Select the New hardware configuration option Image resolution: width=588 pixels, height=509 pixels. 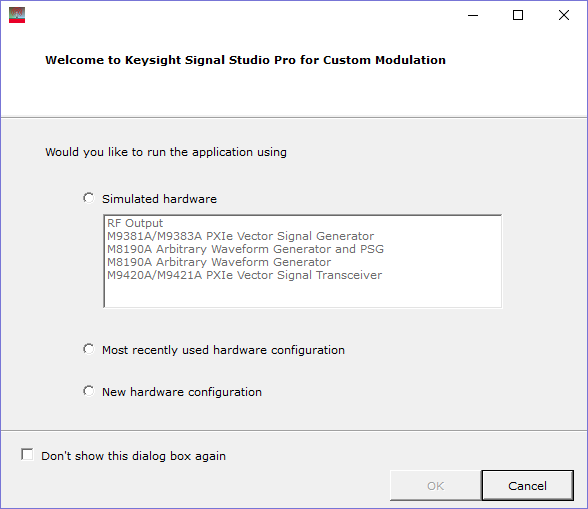click(x=88, y=391)
